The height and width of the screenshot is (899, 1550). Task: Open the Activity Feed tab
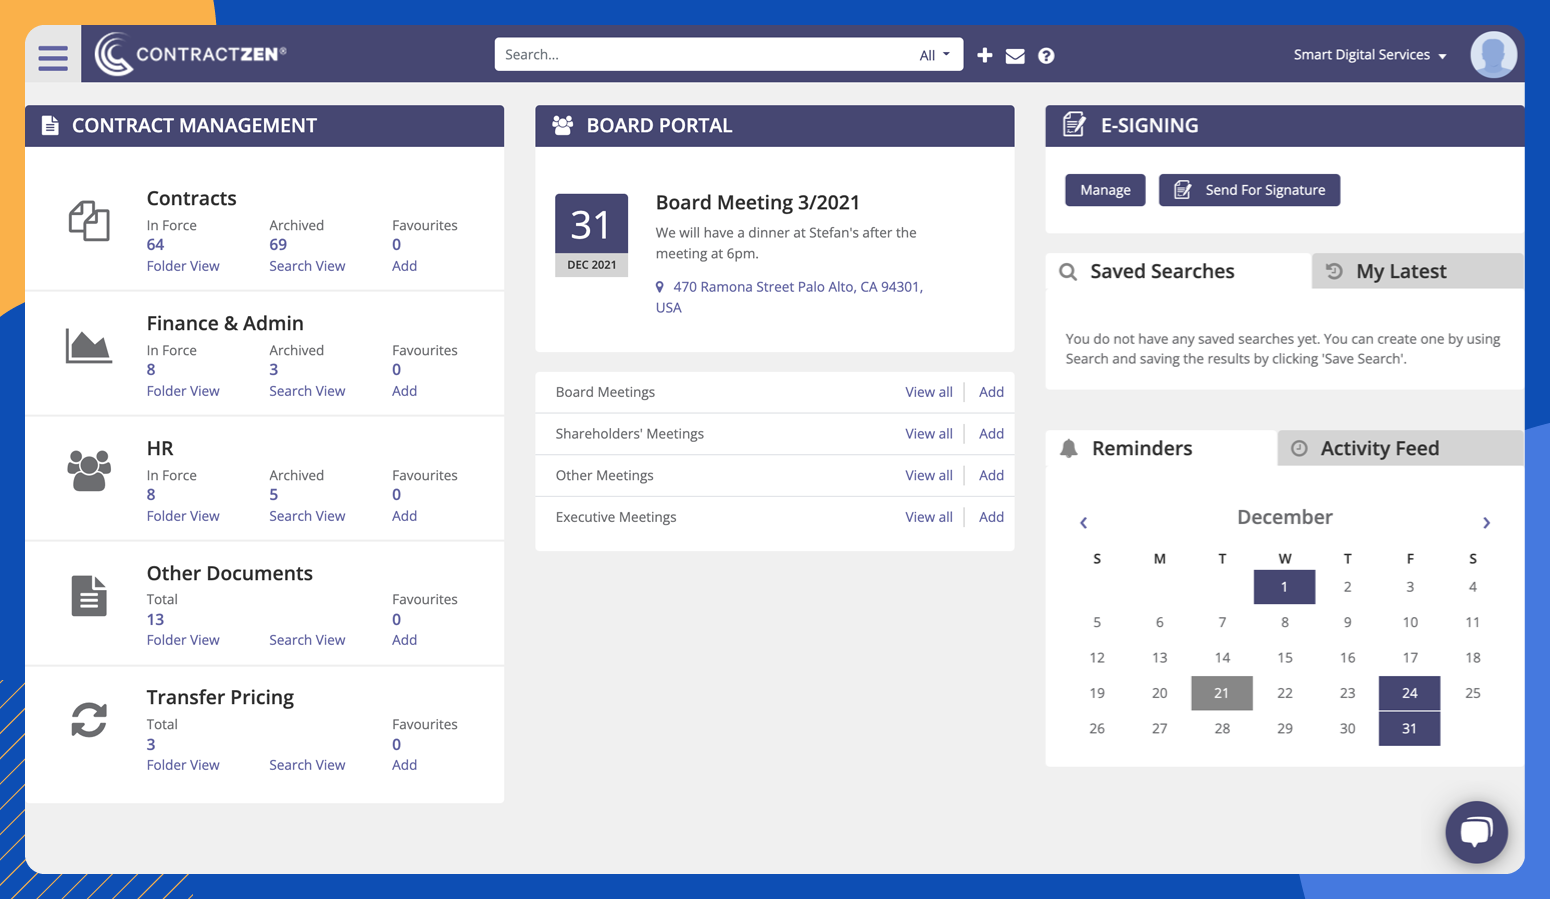[1378, 448]
